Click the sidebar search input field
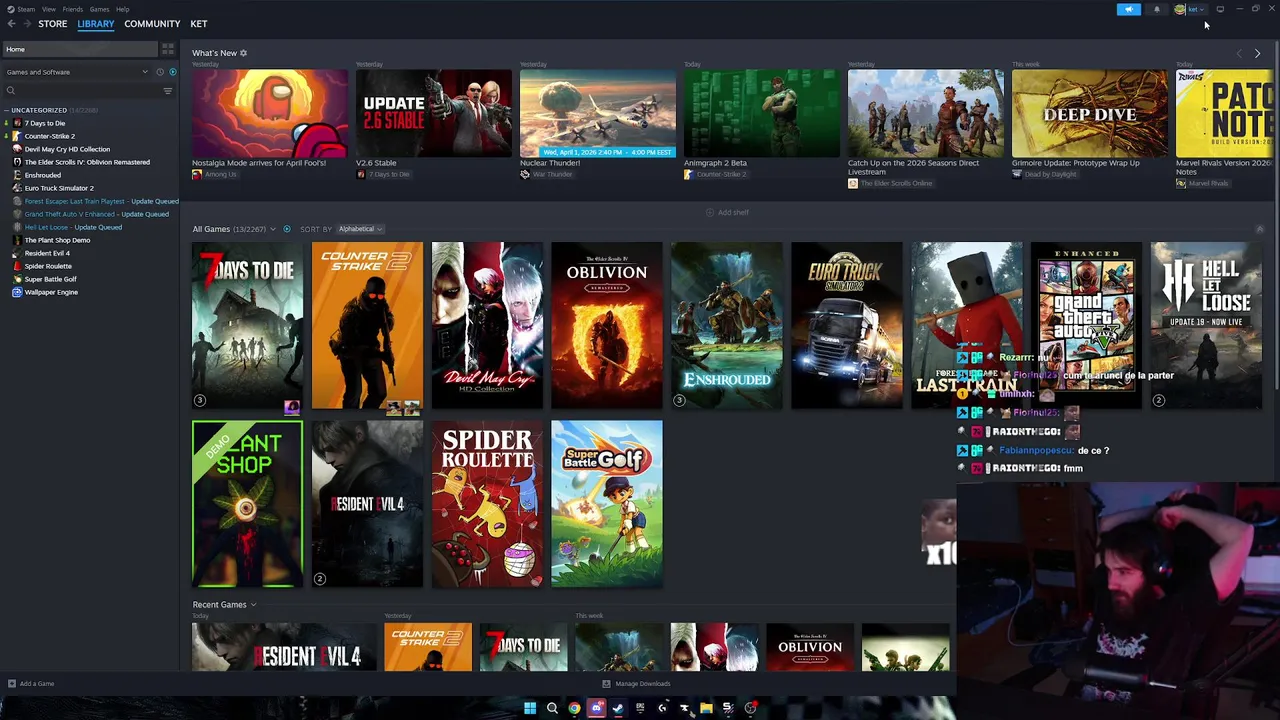1280x720 pixels. point(88,91)
